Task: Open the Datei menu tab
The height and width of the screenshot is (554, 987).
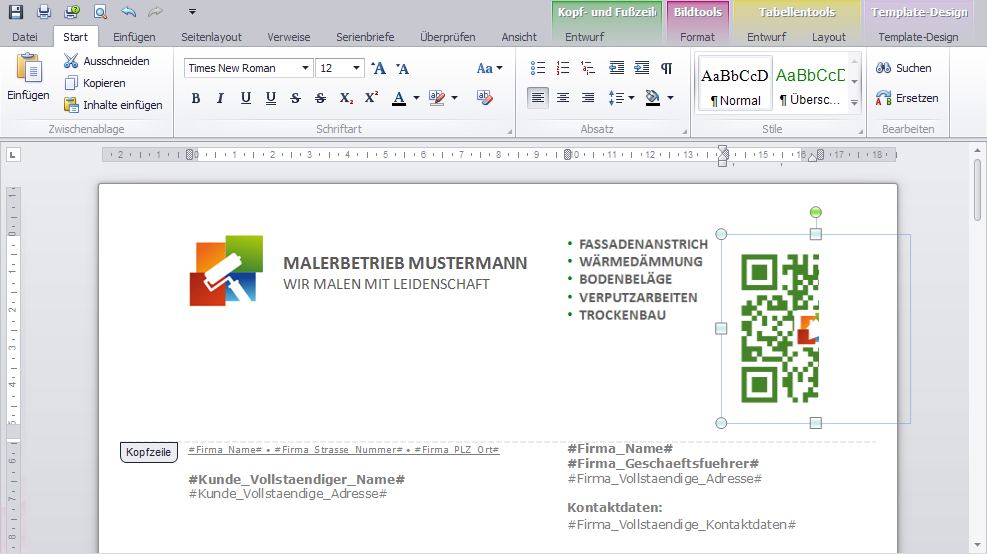Action: click(x=25, y=37)
